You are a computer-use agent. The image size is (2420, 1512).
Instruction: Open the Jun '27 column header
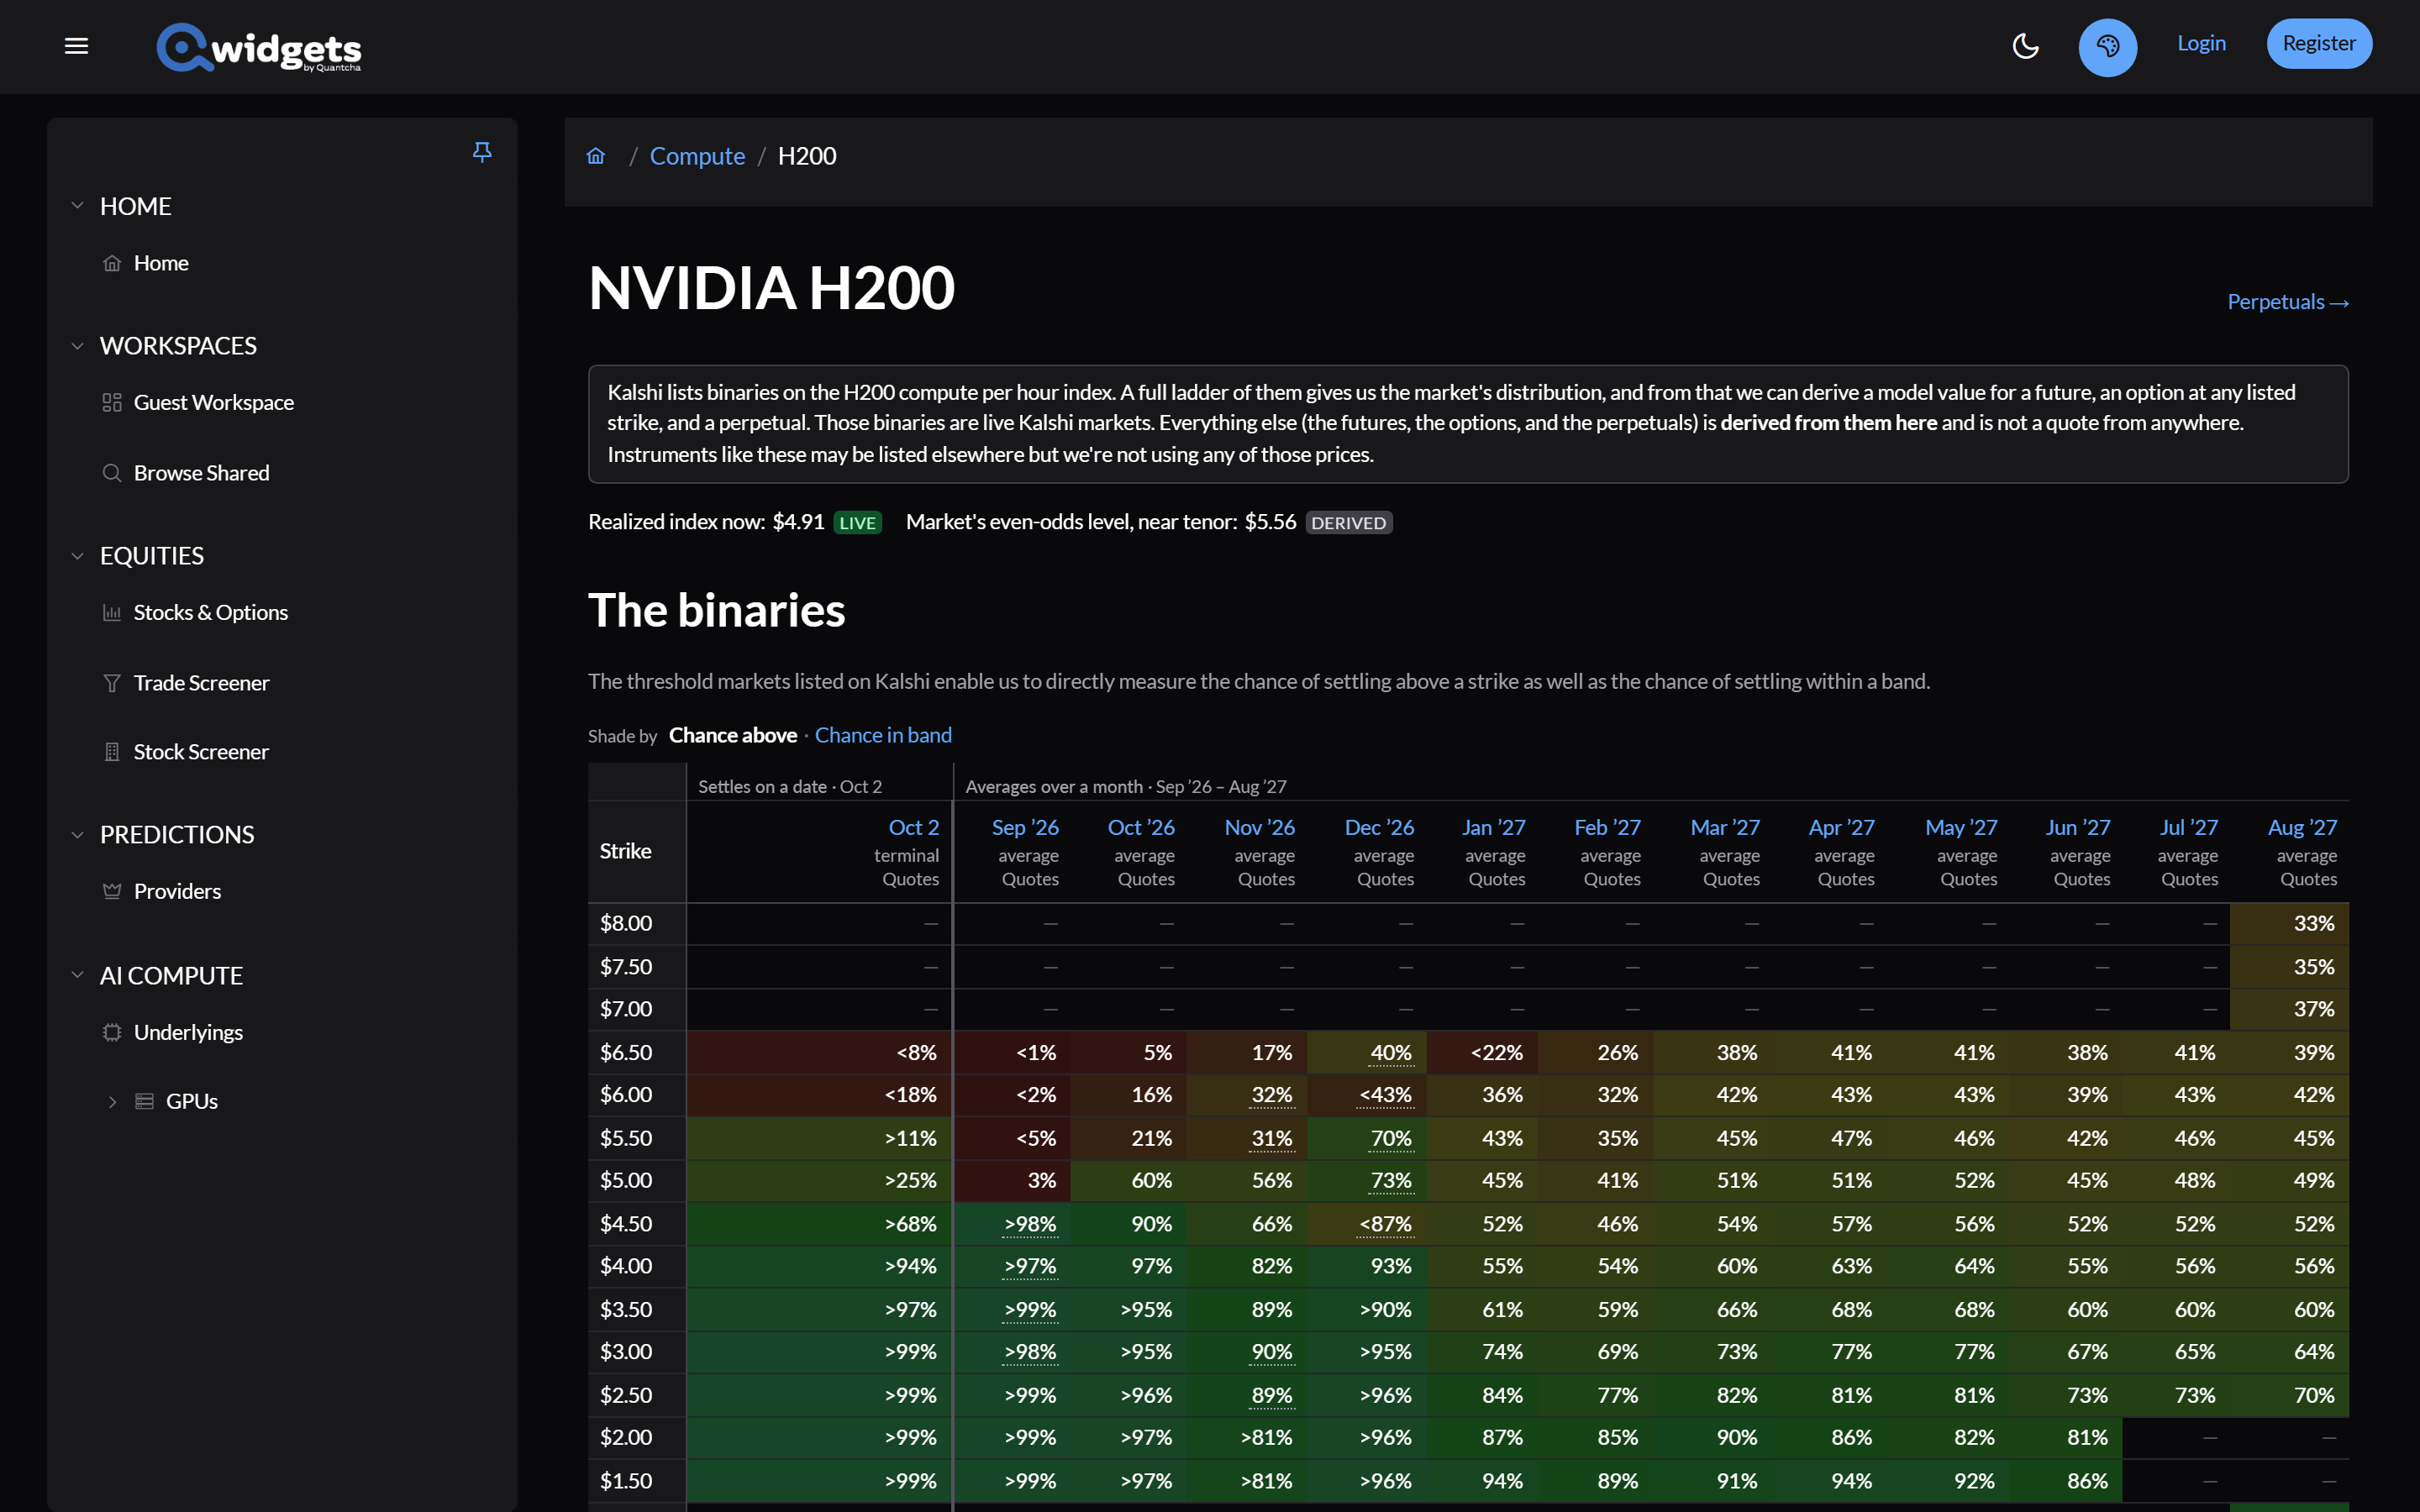tap(2077, 828)
